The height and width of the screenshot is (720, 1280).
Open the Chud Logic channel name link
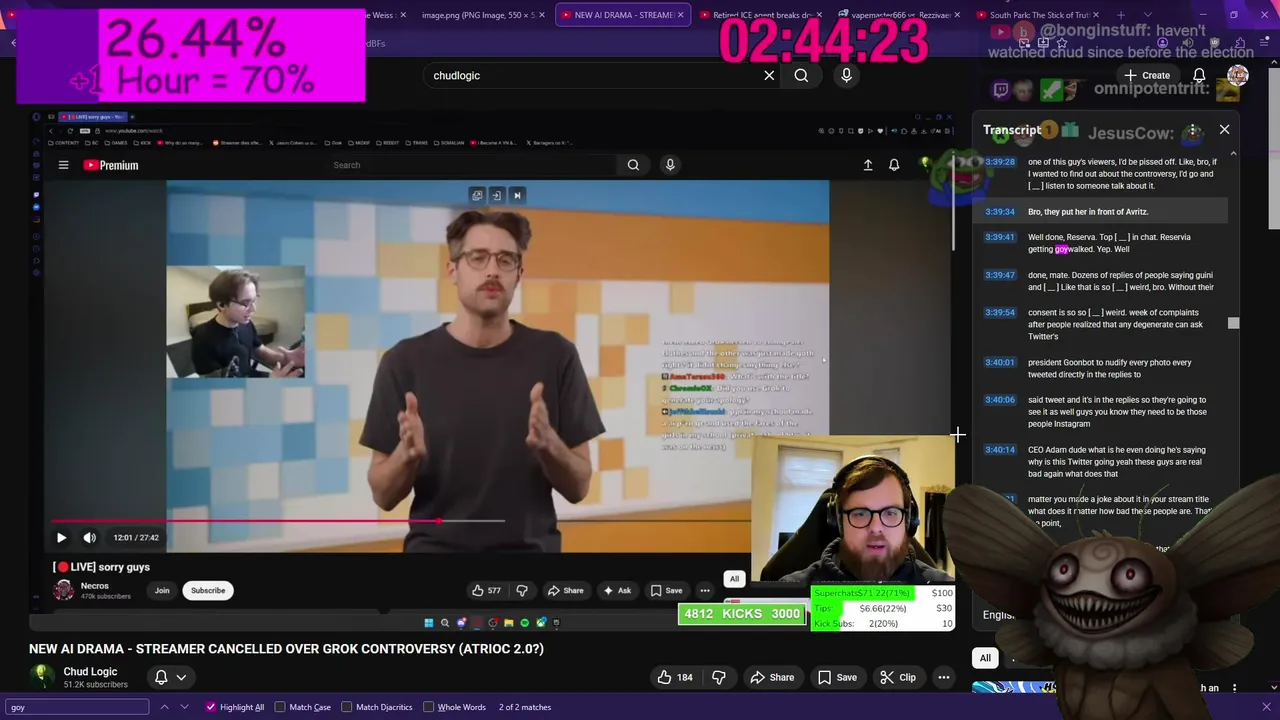click(90, 672)
